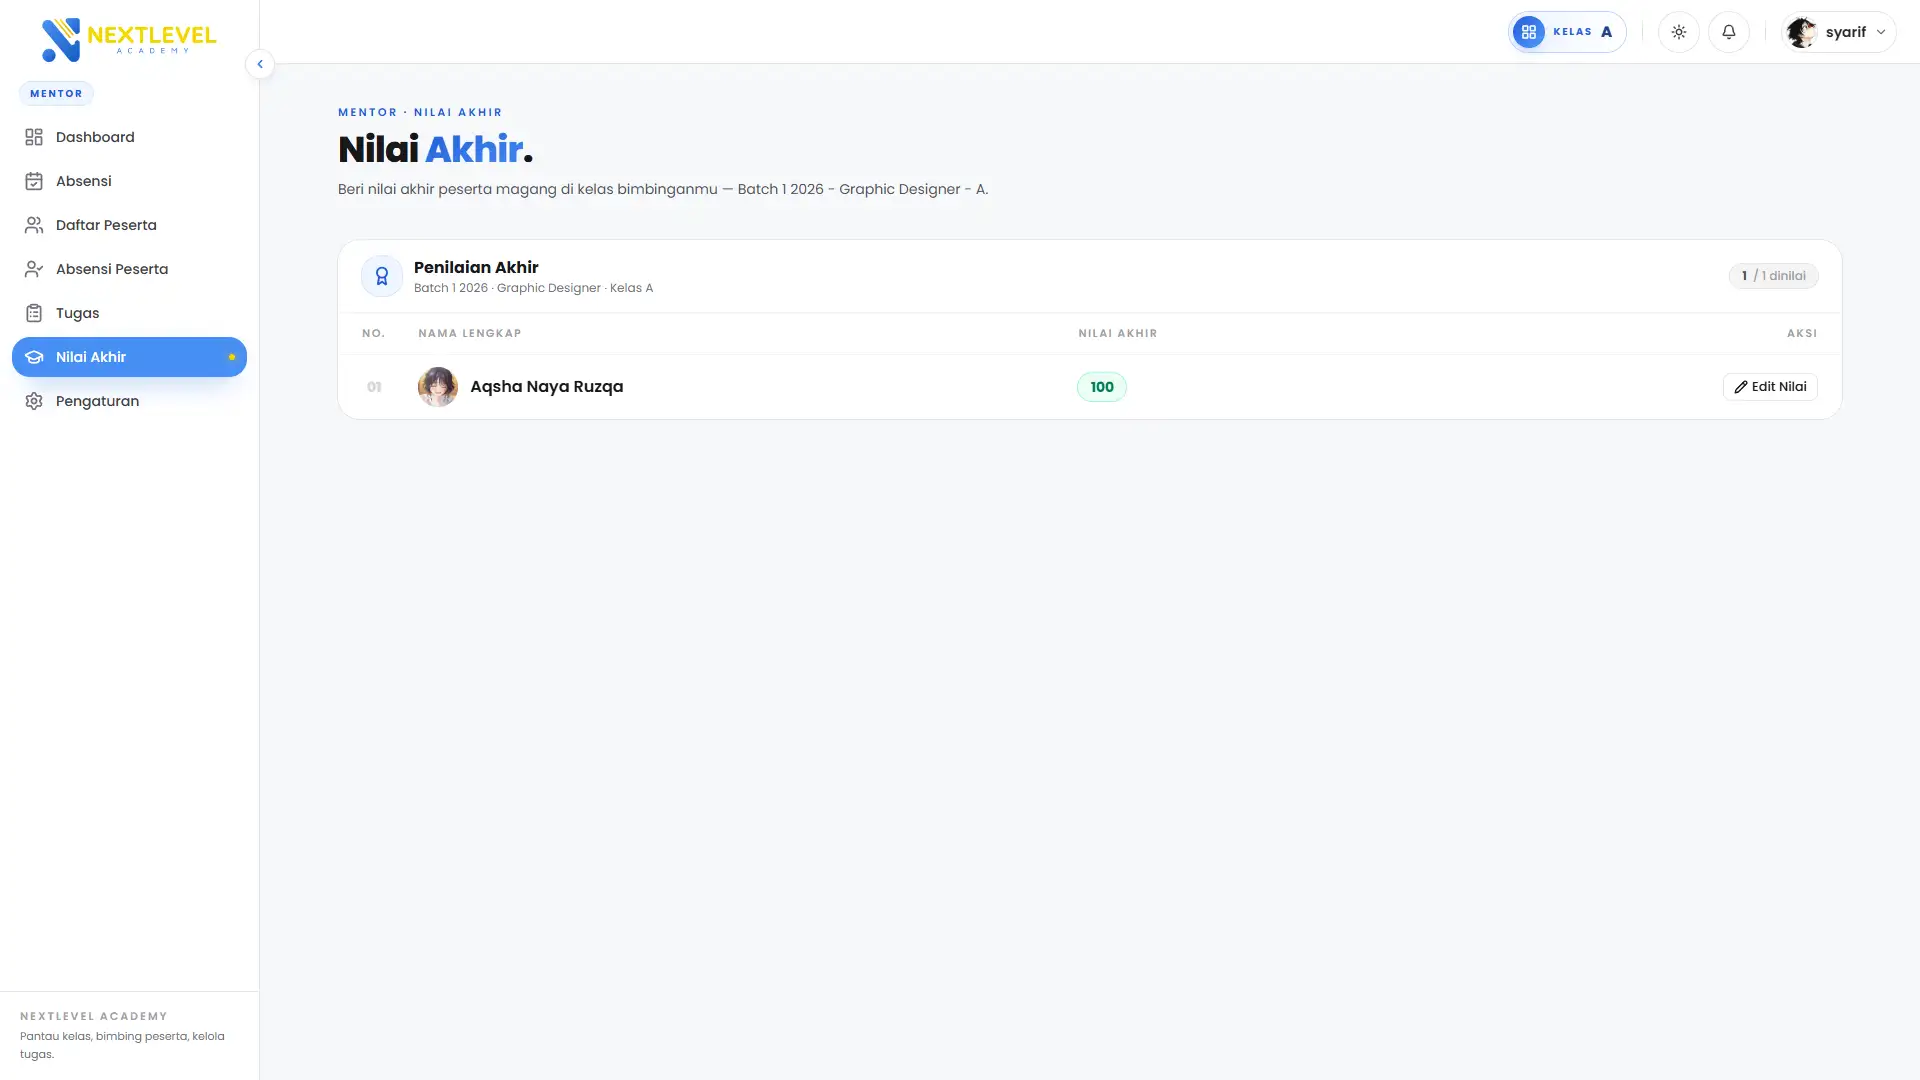Viewport: 1920px width, 1080px height.
Task: Click the row number 01
Action: (x=374, y=387)
